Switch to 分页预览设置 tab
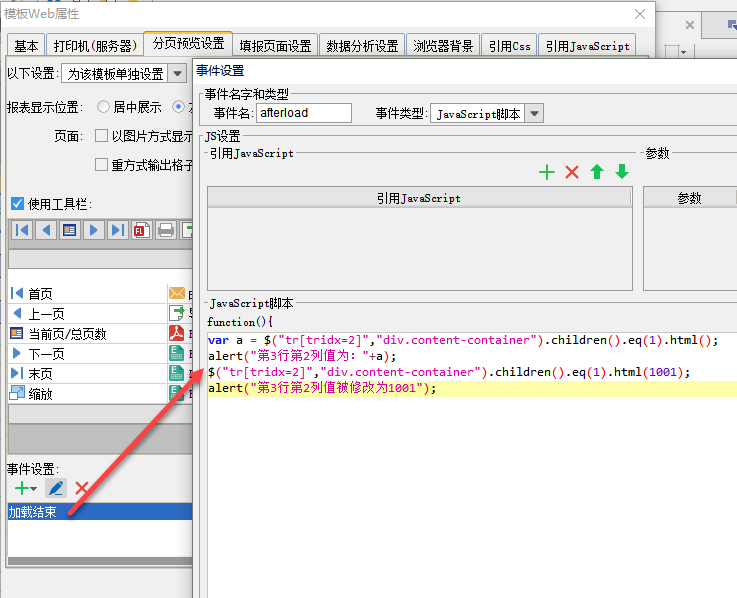Viewport: 737px width, 598px height. tap(188, 44)
